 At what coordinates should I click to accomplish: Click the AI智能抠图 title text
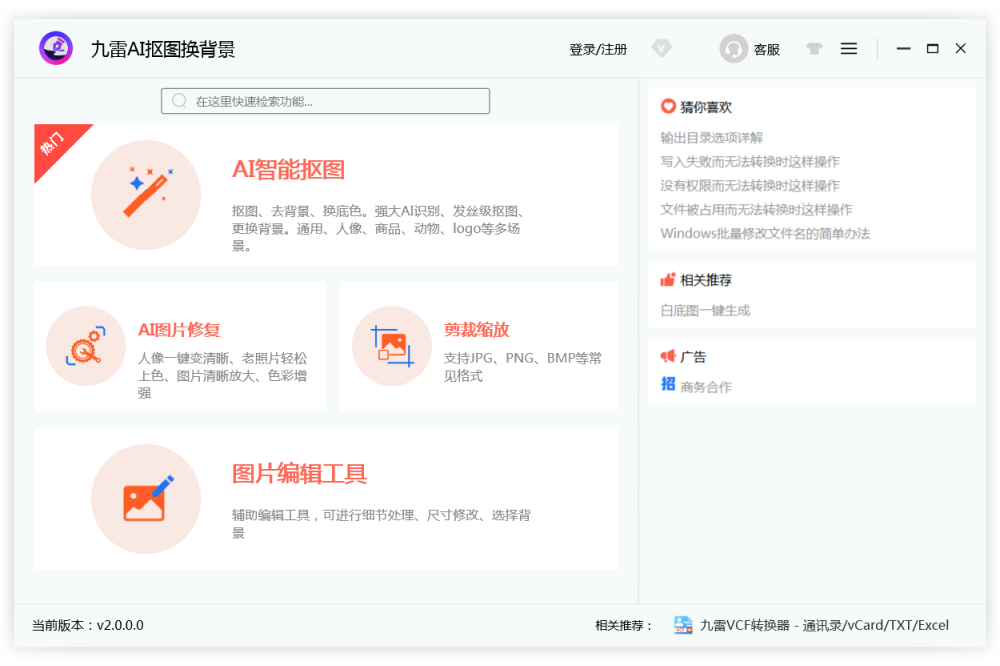tap(288, 170)
